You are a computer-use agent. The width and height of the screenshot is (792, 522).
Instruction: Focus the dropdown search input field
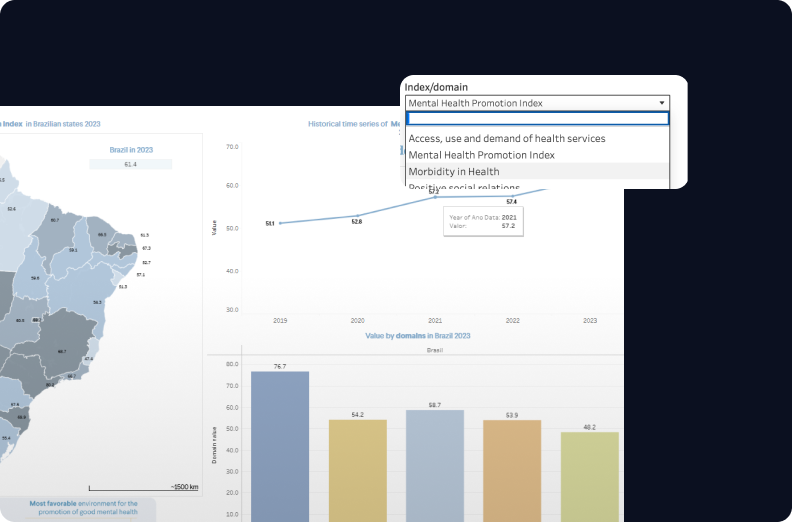click(537, 118)
